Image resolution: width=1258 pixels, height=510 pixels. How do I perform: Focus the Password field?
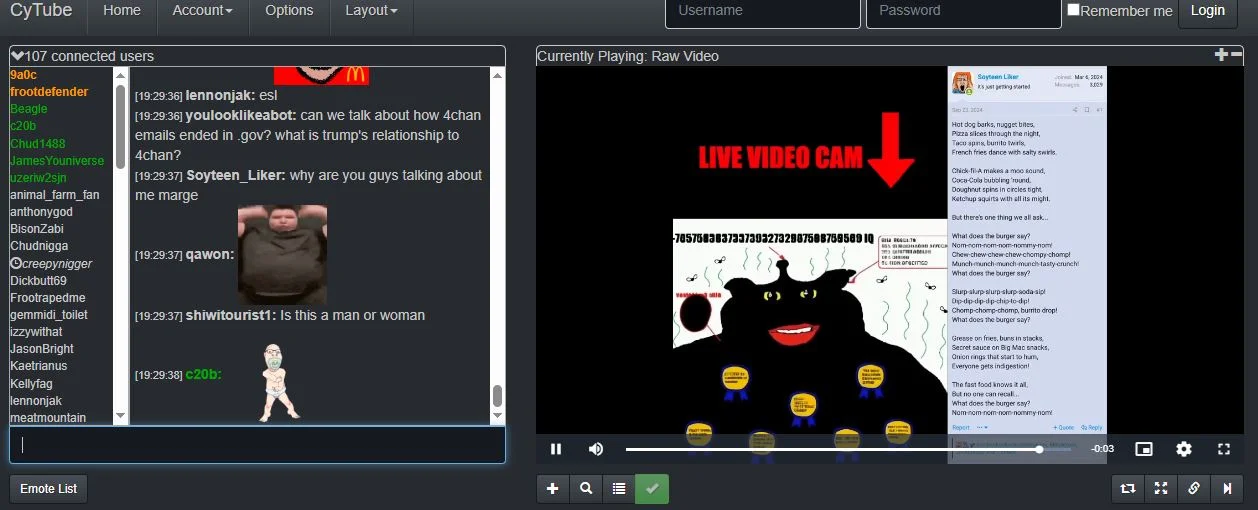point(963,11)
